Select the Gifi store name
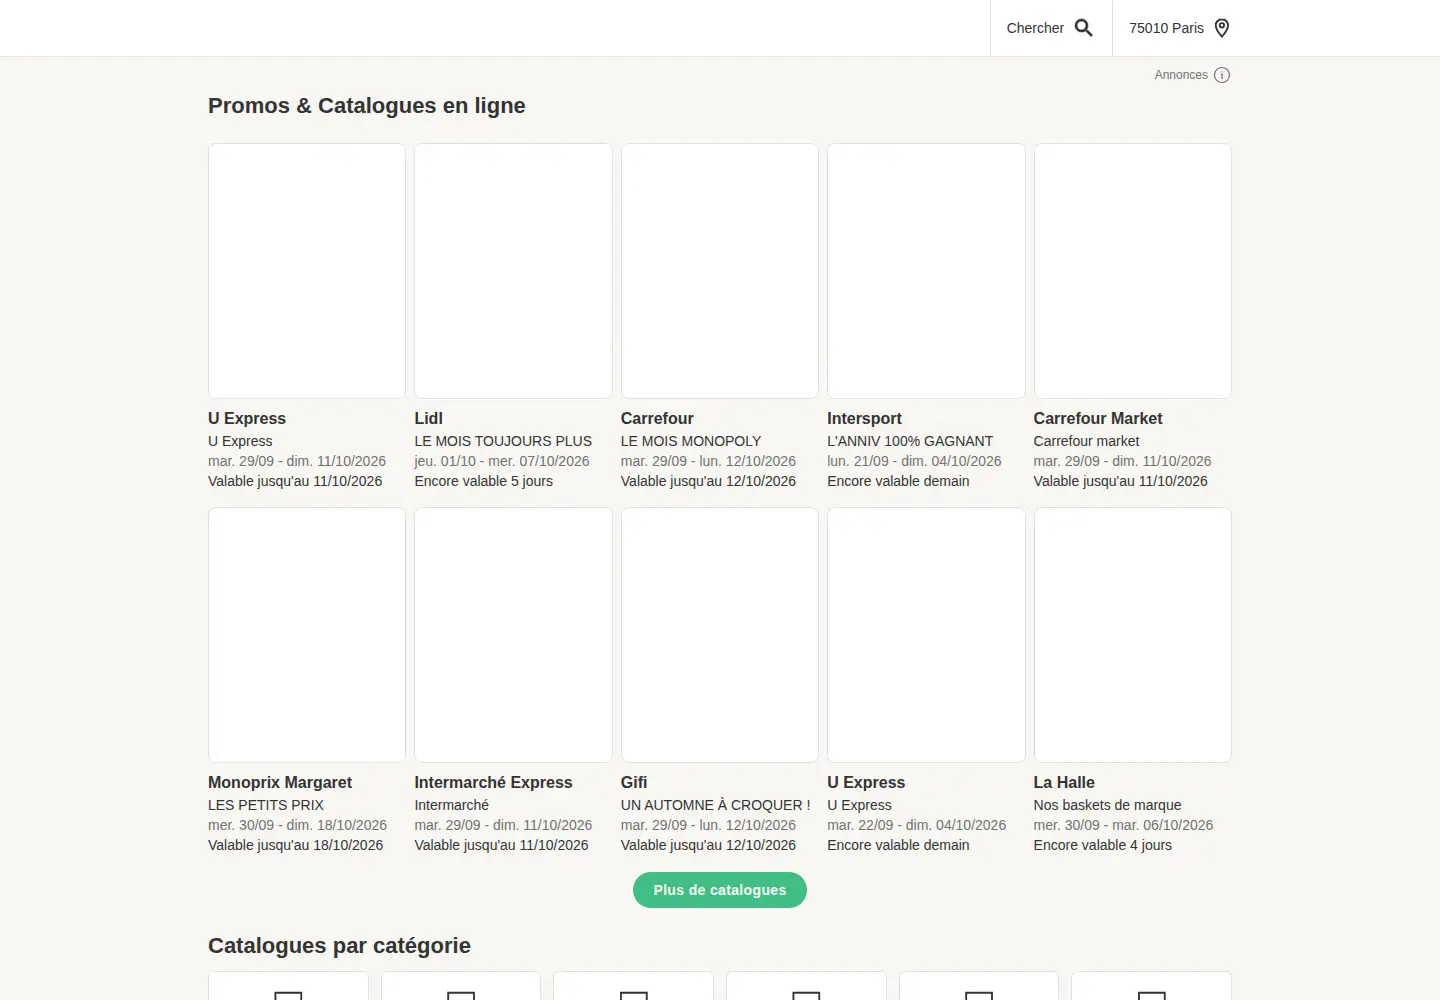Screen dimensions: 1440x1000 click(x=634, y=782)
